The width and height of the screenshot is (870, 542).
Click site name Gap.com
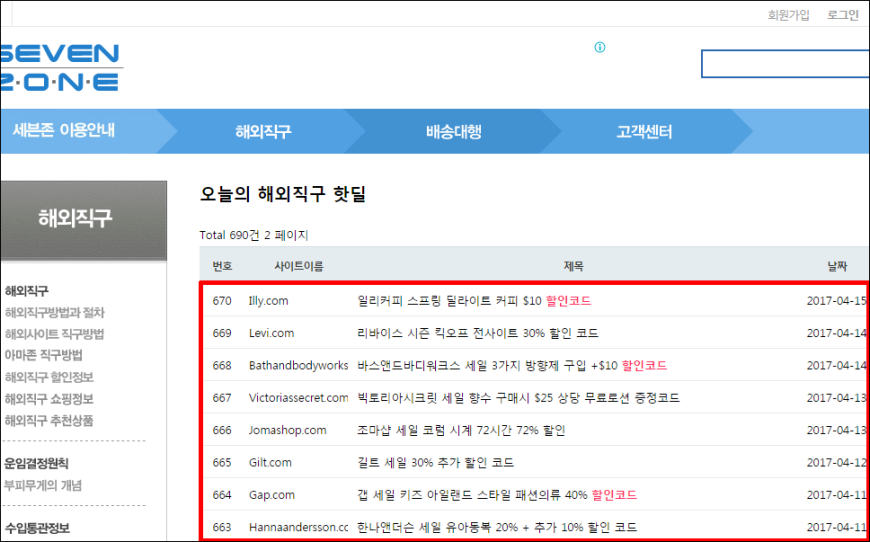pos(272,494)
